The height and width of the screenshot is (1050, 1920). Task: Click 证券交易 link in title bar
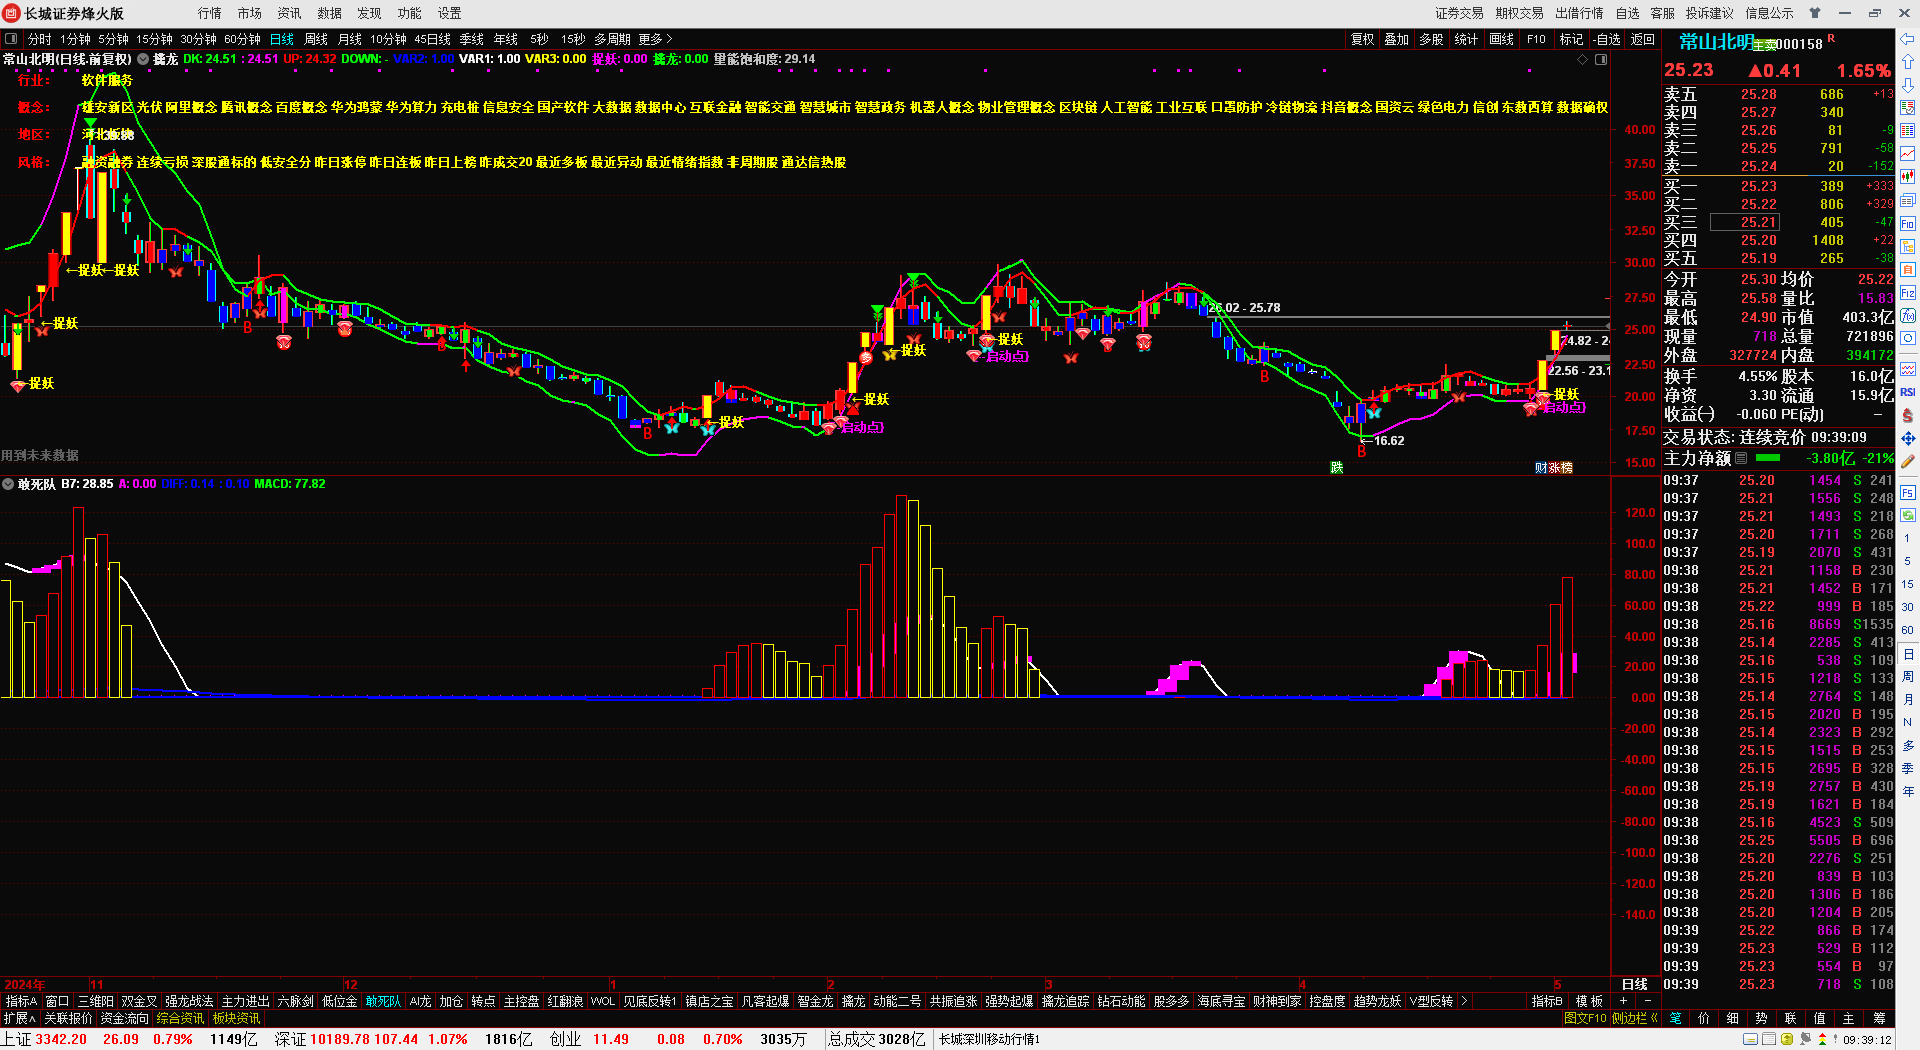pos(1459,13)
